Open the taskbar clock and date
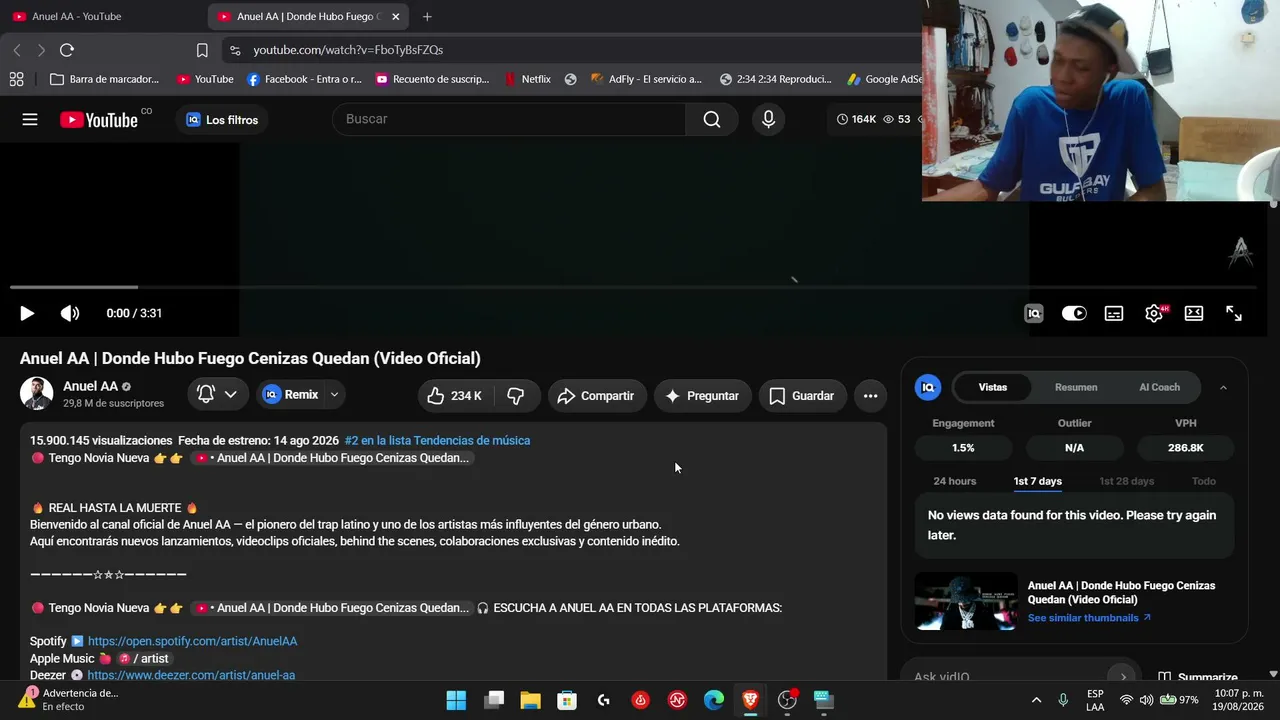 [x=1239, y=700]
